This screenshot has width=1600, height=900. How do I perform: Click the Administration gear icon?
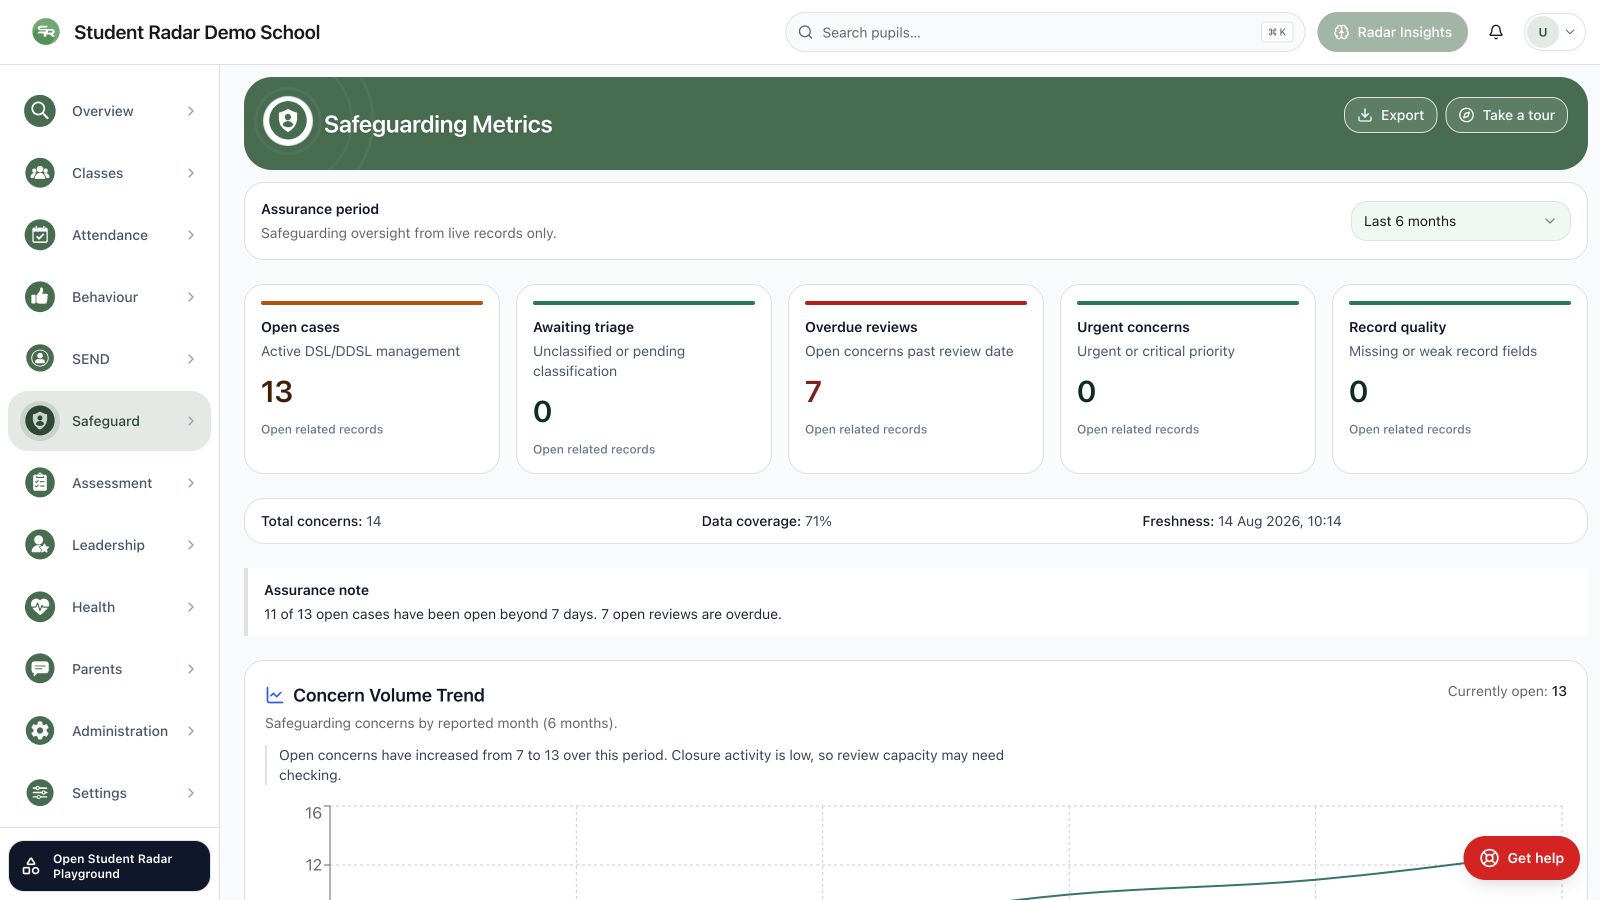40,731
